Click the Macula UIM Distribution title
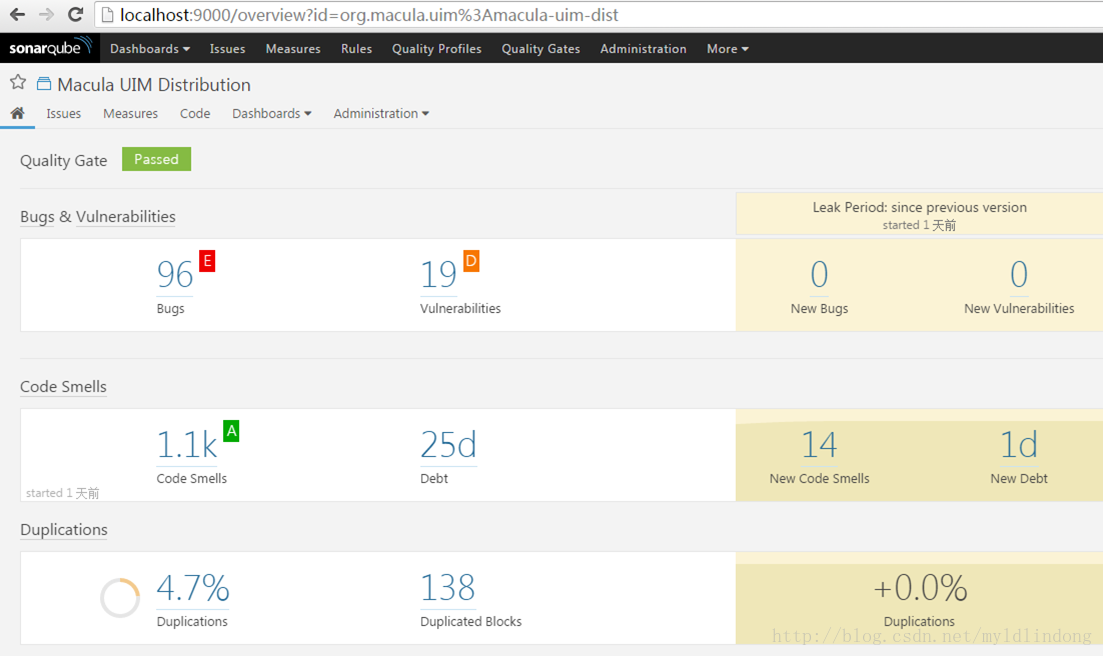1103x656 pixels. (x=154, y=84)
